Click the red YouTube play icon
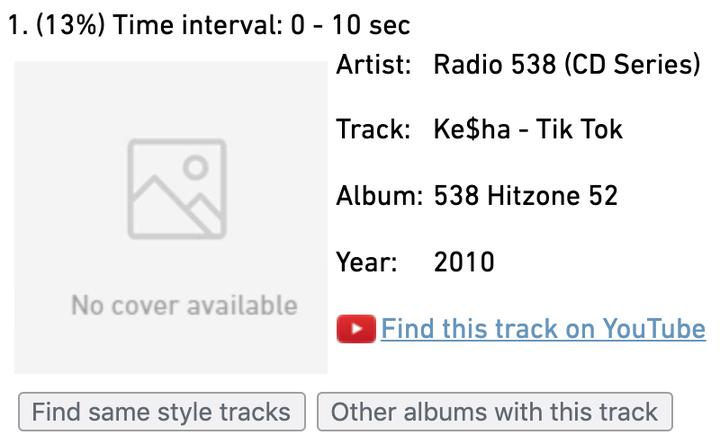Screen dimensions: 720x444 [x=356, y=329]
